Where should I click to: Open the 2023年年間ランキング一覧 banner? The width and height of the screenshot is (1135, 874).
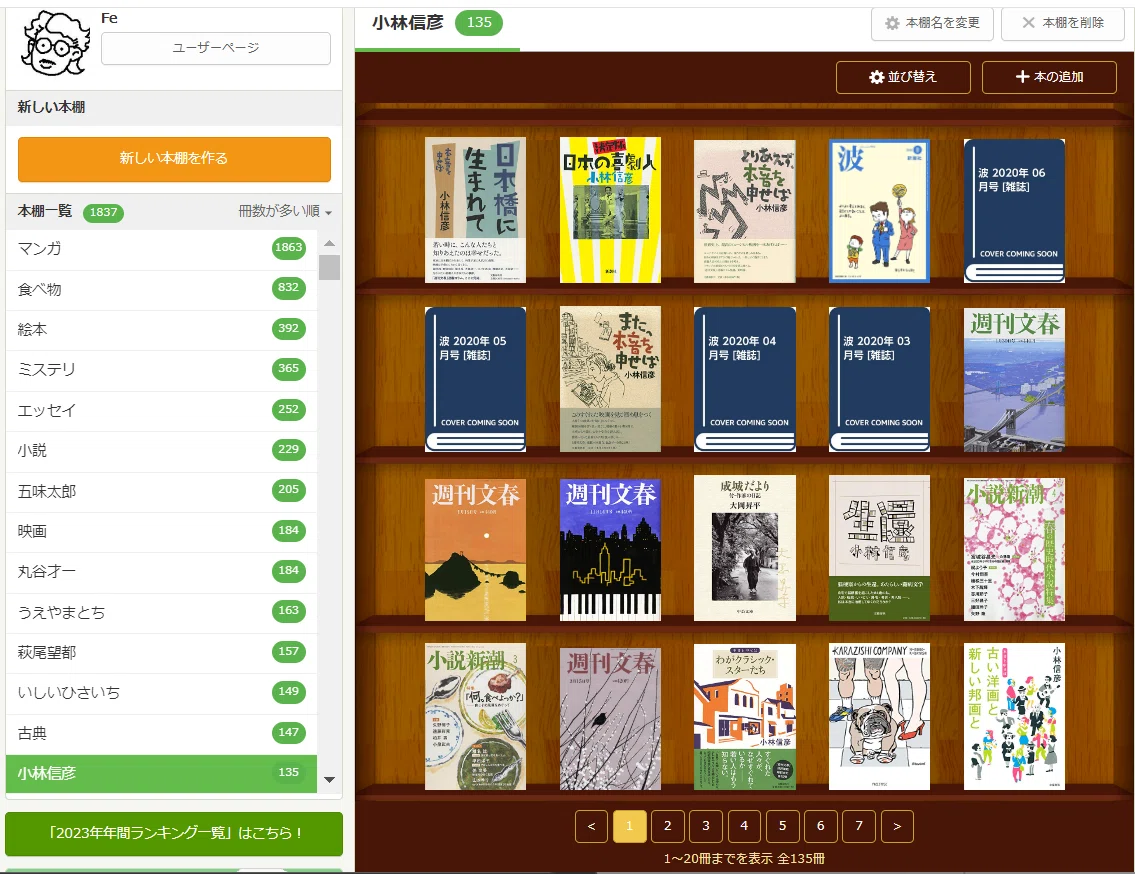(174, 833)
